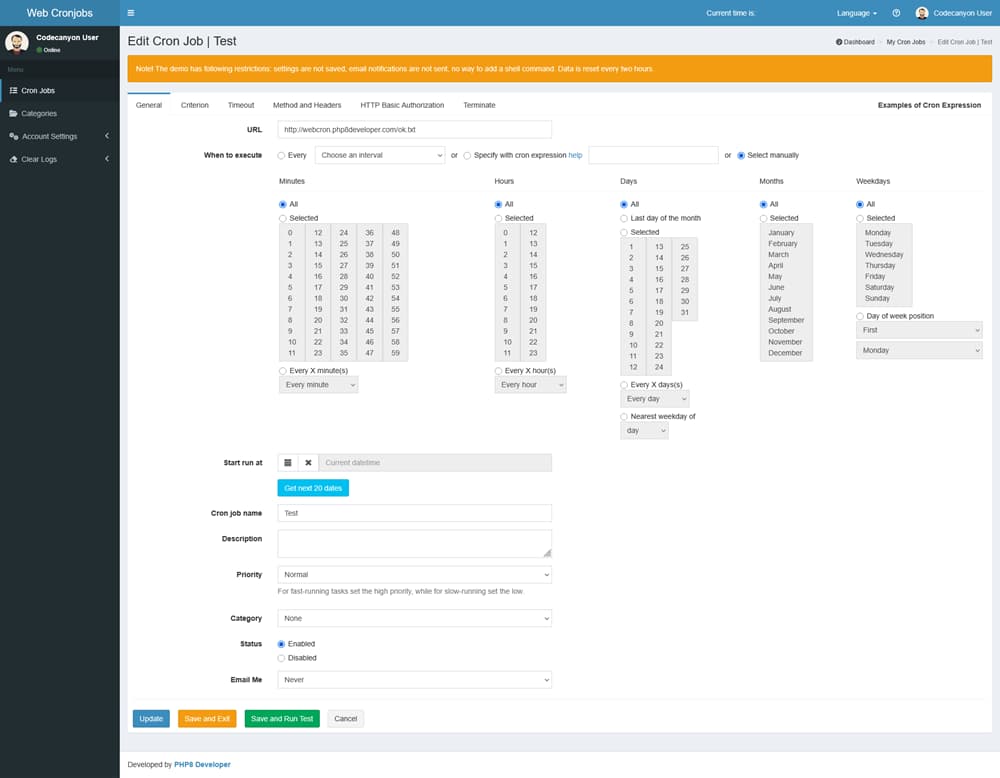Image resolution: width=1000 pixels, height=778 pixels.
Task: Open Priority Normal dropdown
Action: click(415, 575)
